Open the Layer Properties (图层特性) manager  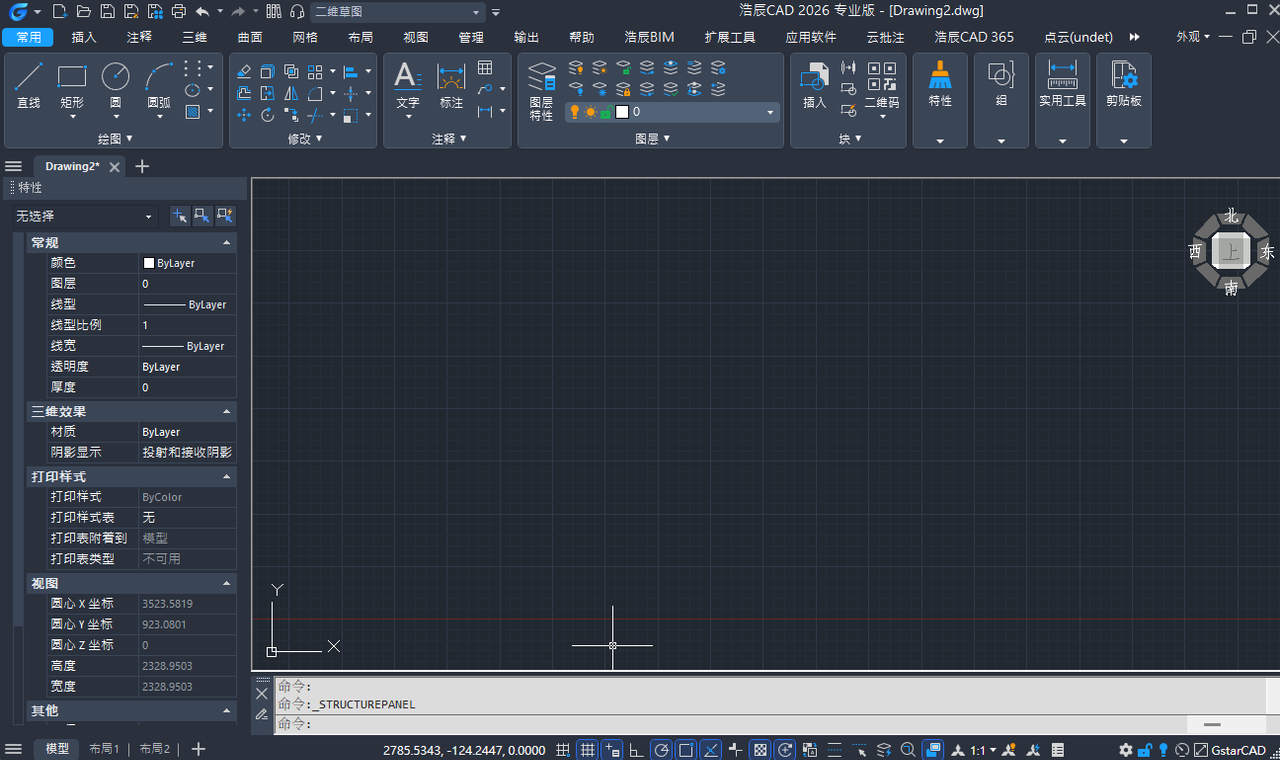[541, 90]
